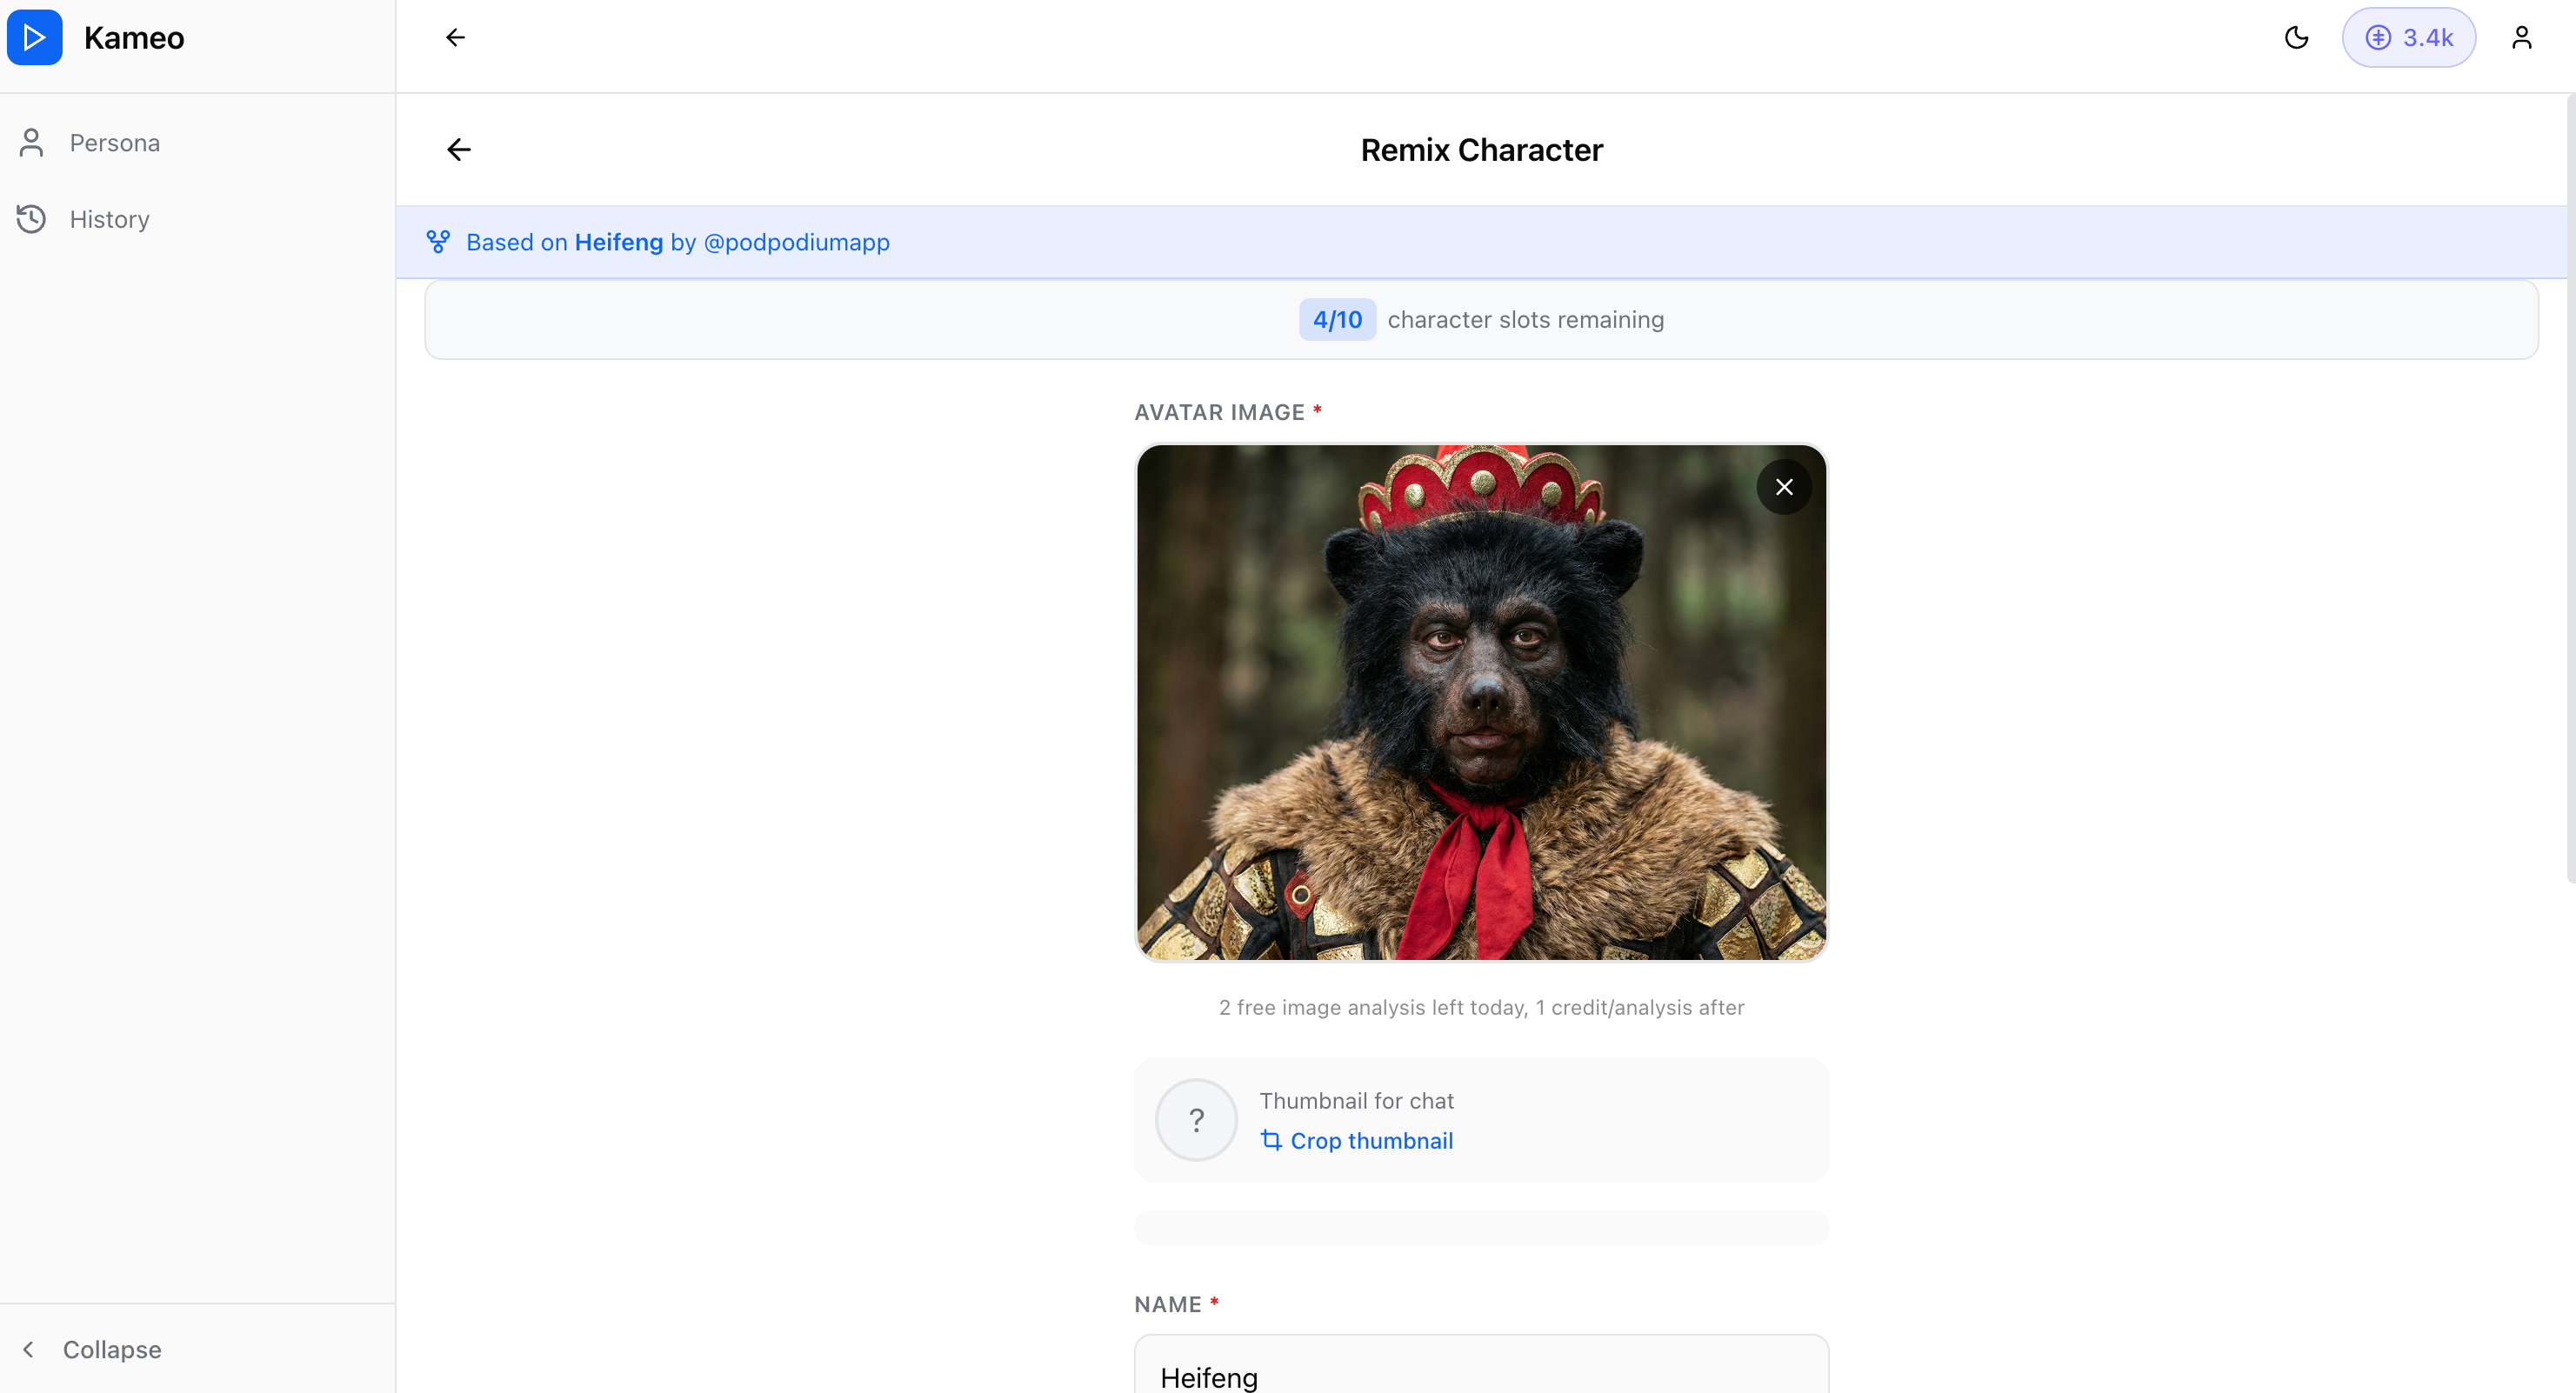The image size is (2576, 1393).
Task: Click the 4/10 character slots badge
Action: click(1337, 319)
